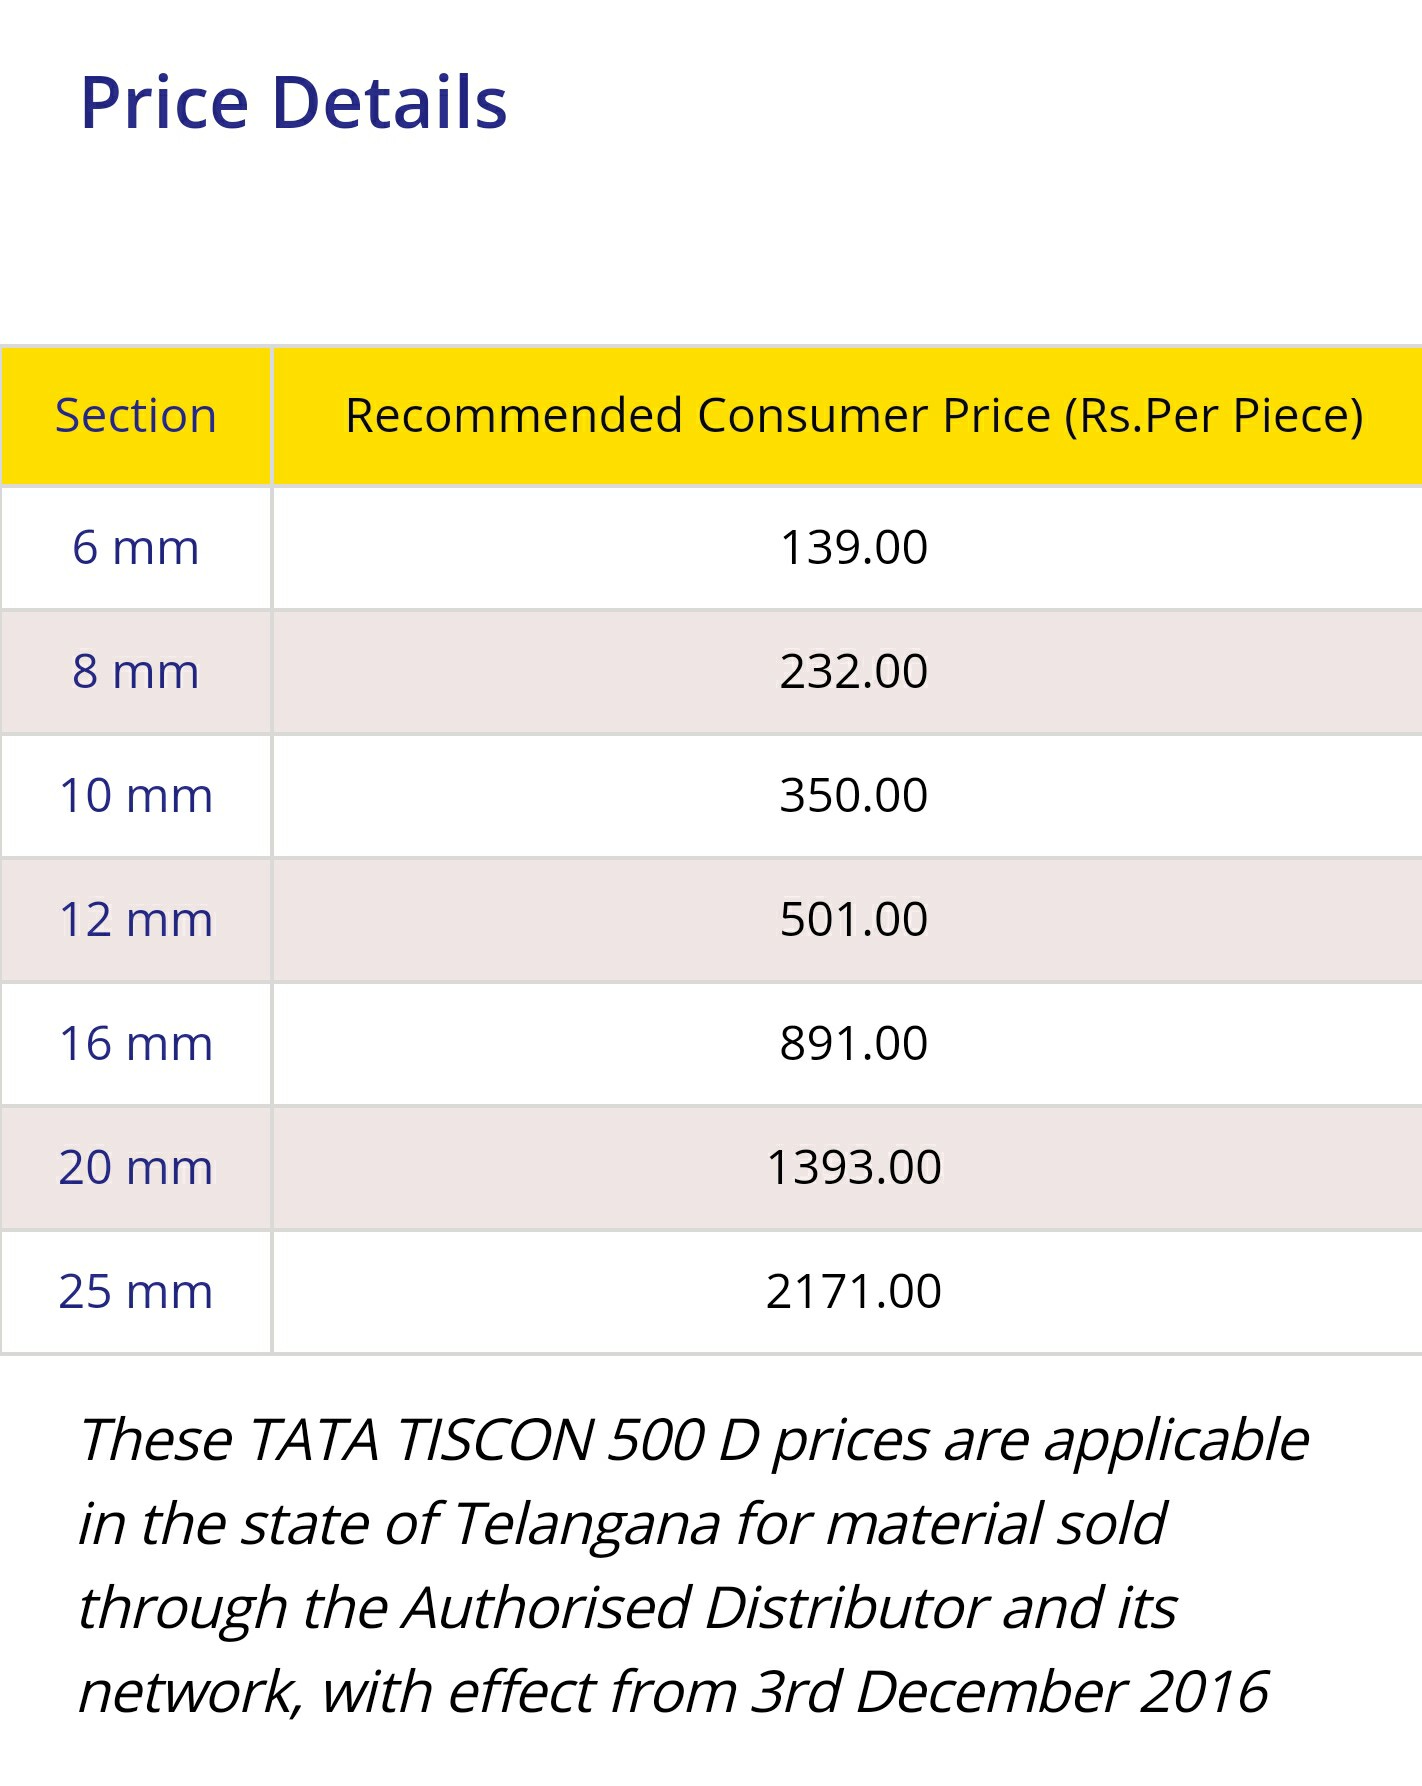
Task: Select the 6 mm section cell
Action: pyautogui.click(x=136, y=548)
